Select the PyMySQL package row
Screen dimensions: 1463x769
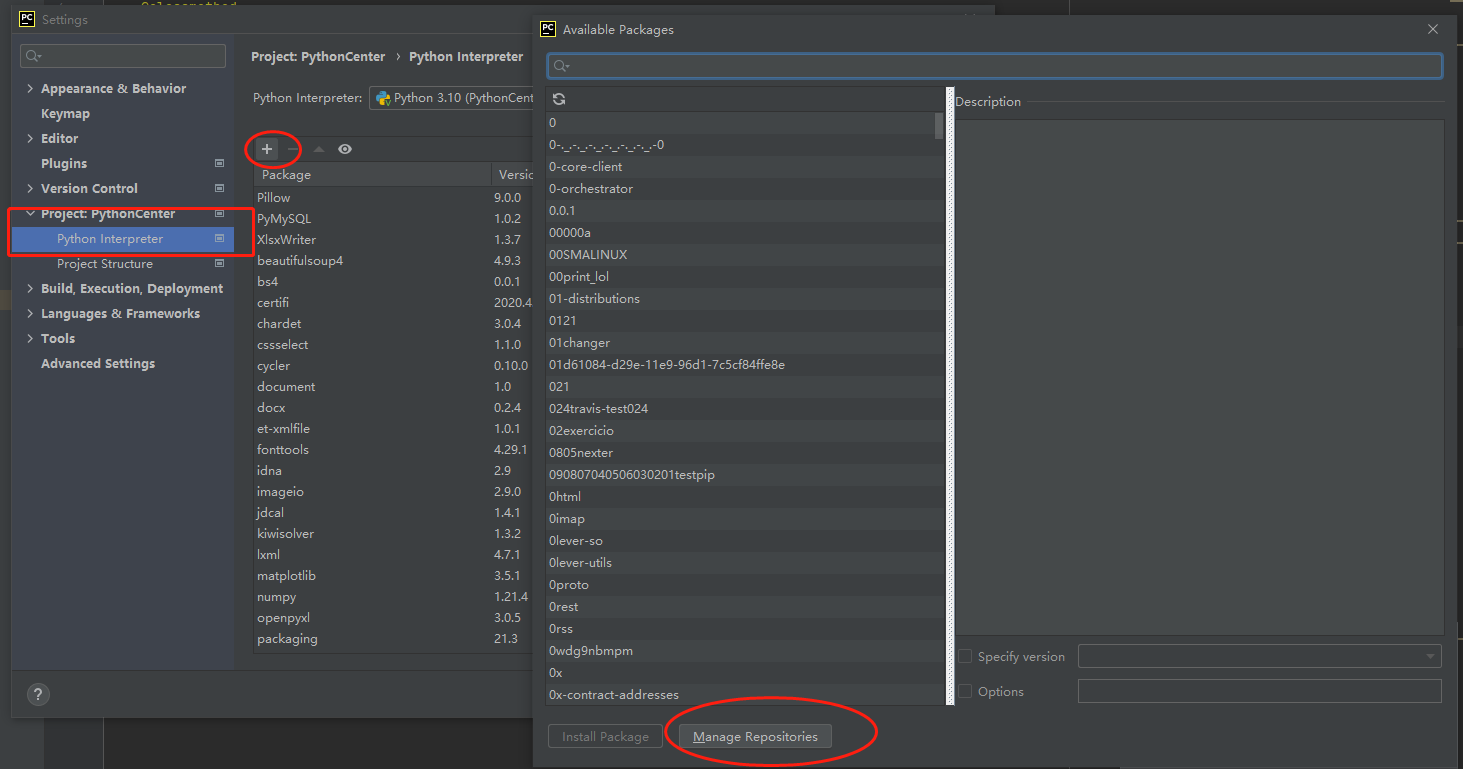393,218
